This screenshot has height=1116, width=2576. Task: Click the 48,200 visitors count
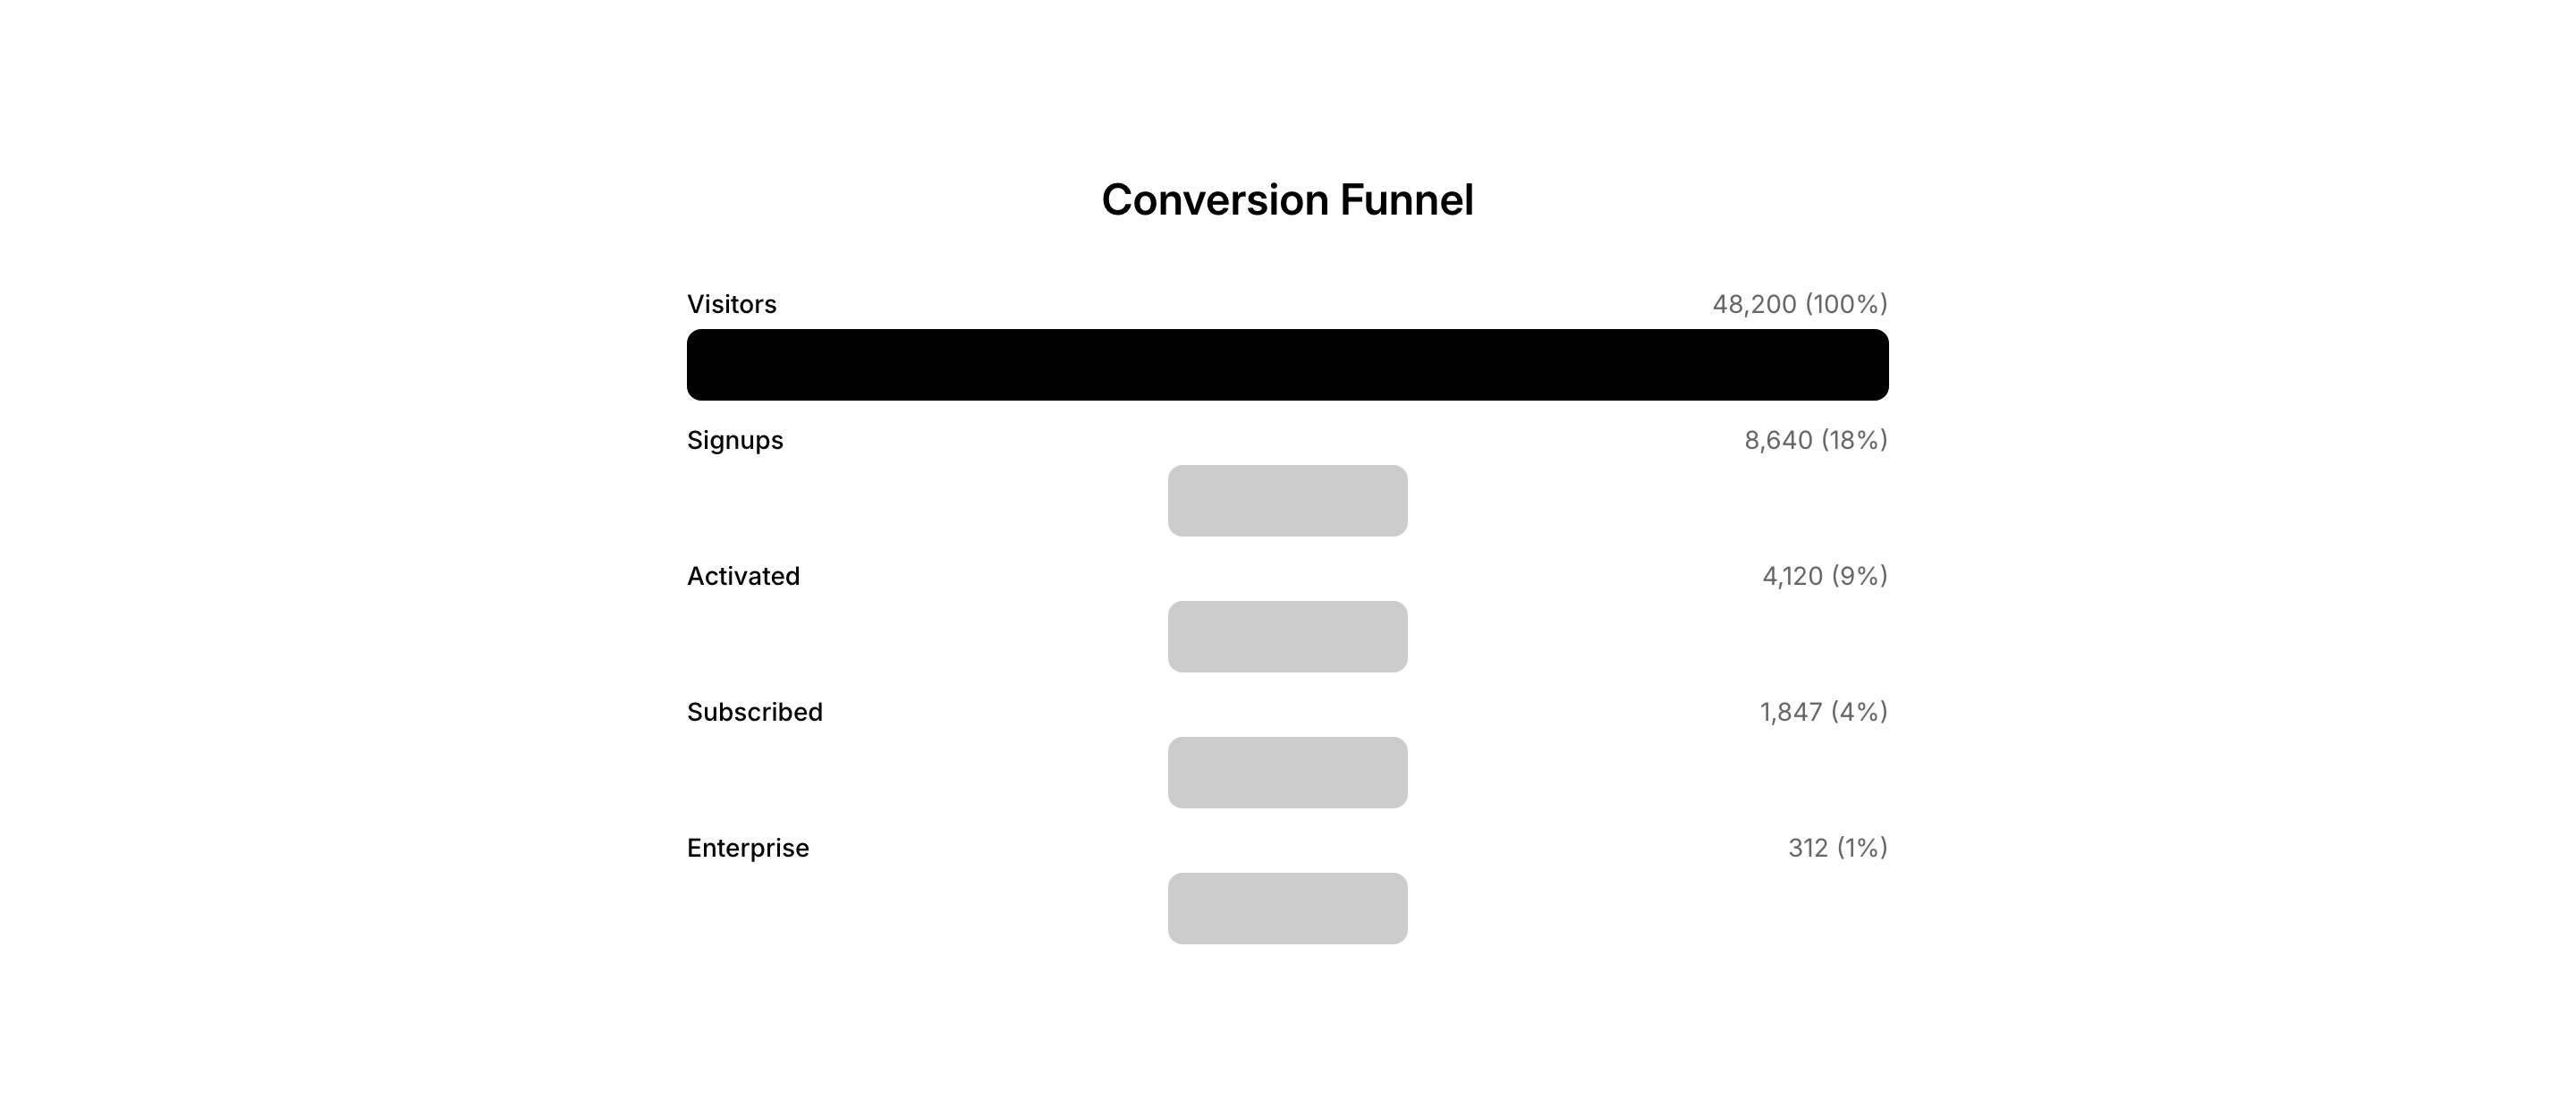(1754, 304)
